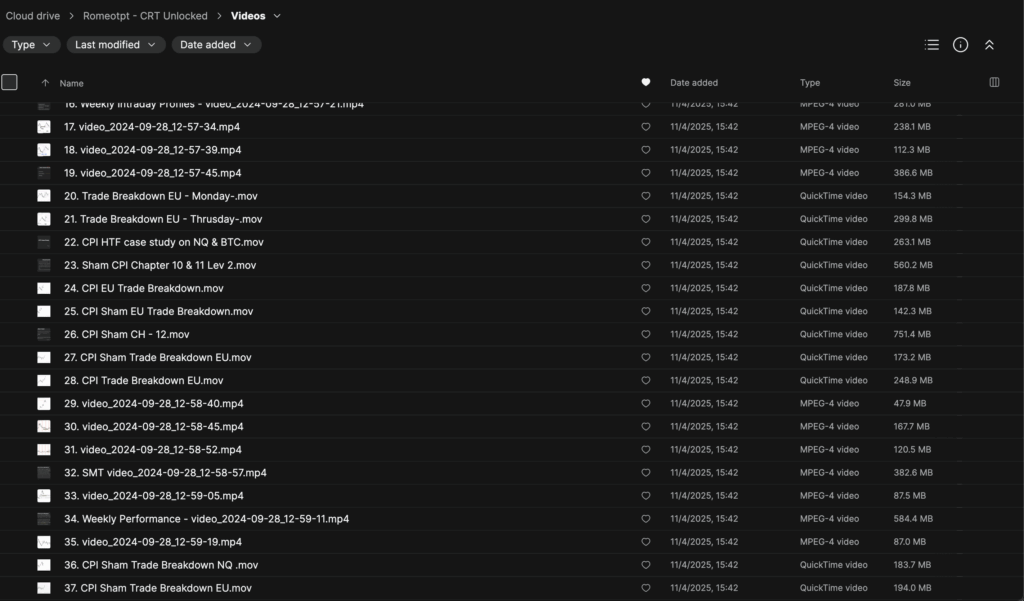Open the info panel icon
The height and width of the screenshot is (601, 1024).
tap(960, 45)
